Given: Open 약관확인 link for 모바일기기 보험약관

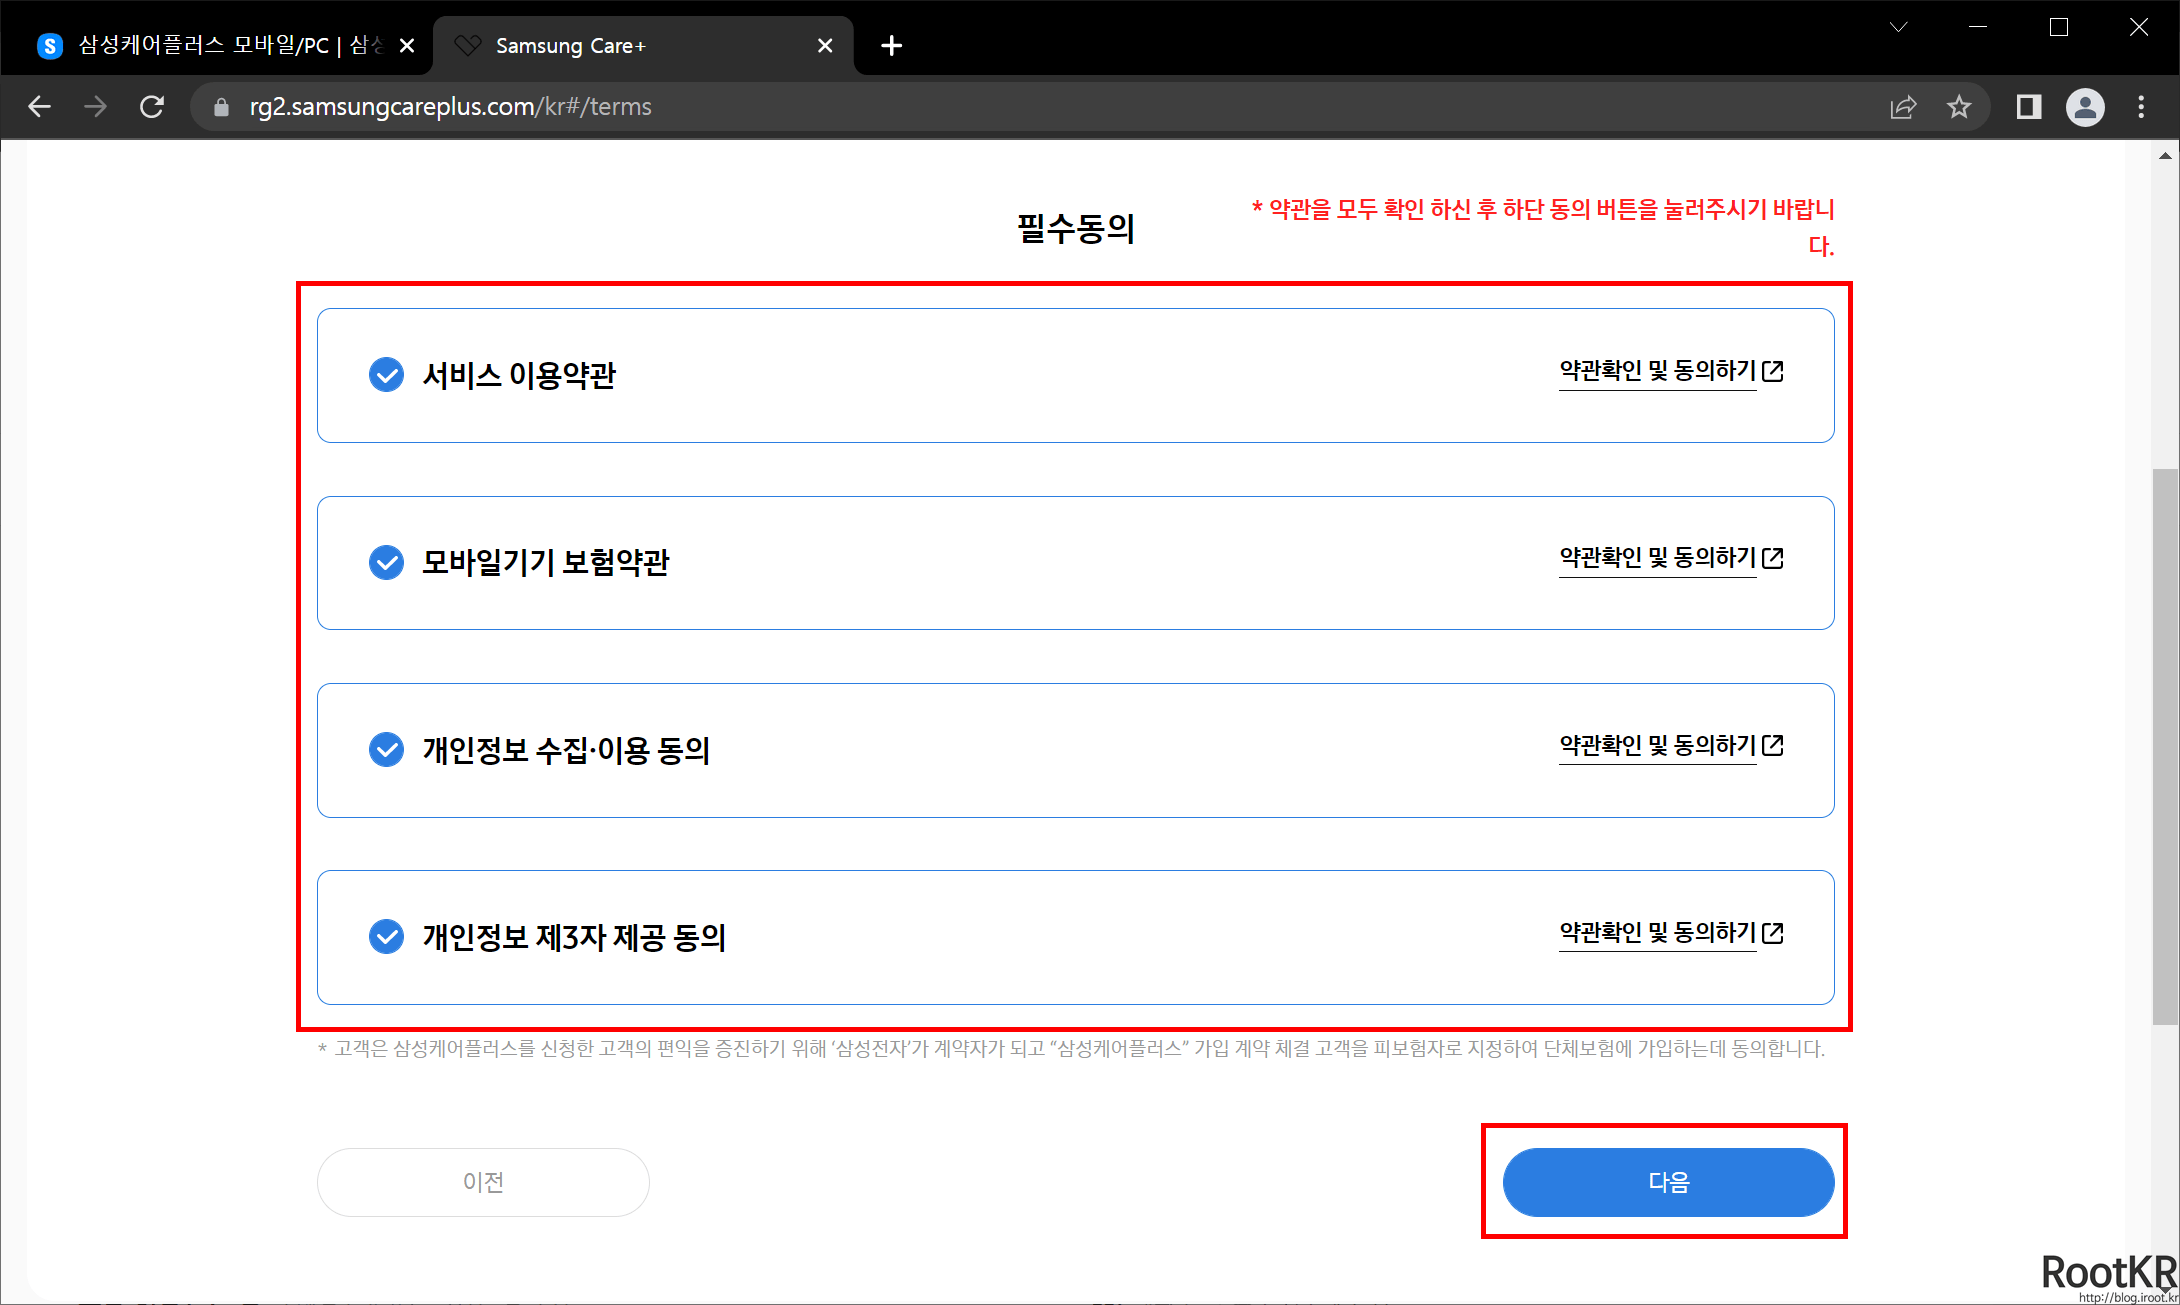Looking at the screenshot, I should click(x=1658, y=558).
